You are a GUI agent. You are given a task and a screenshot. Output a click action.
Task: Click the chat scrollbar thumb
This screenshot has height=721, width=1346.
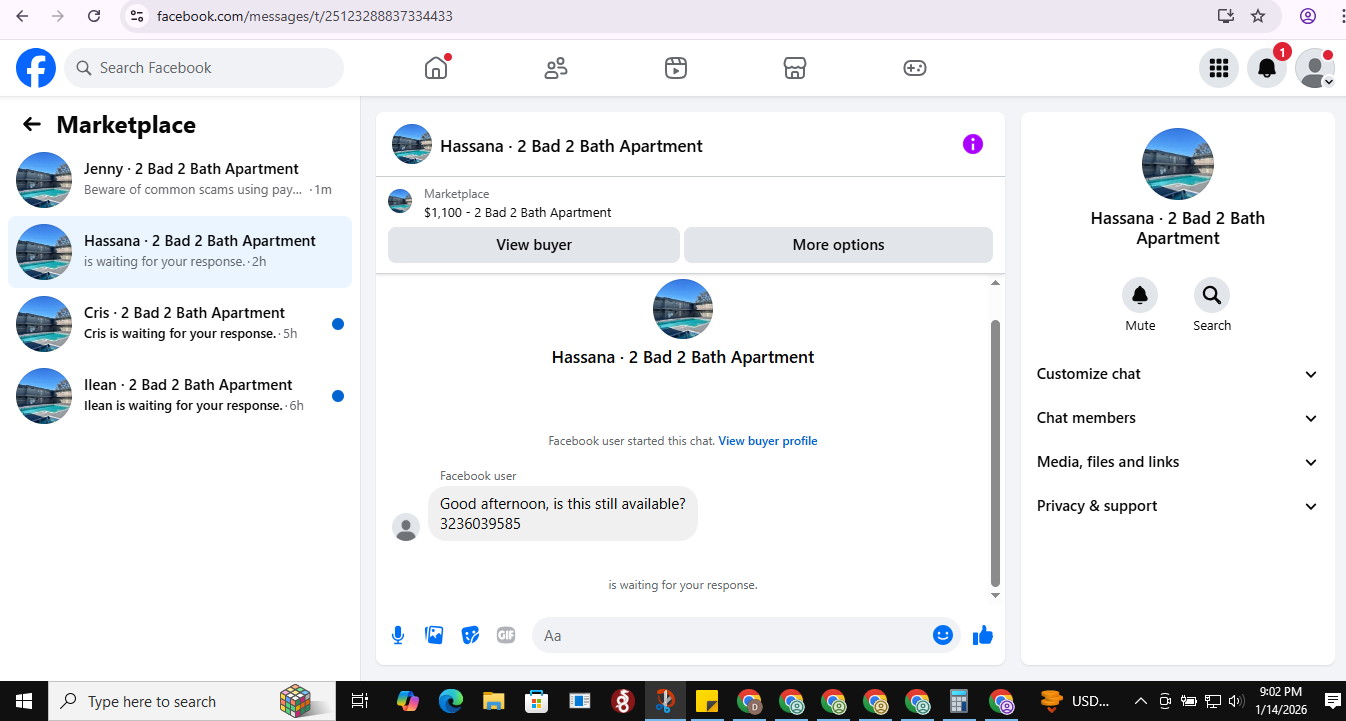point(995,453)
